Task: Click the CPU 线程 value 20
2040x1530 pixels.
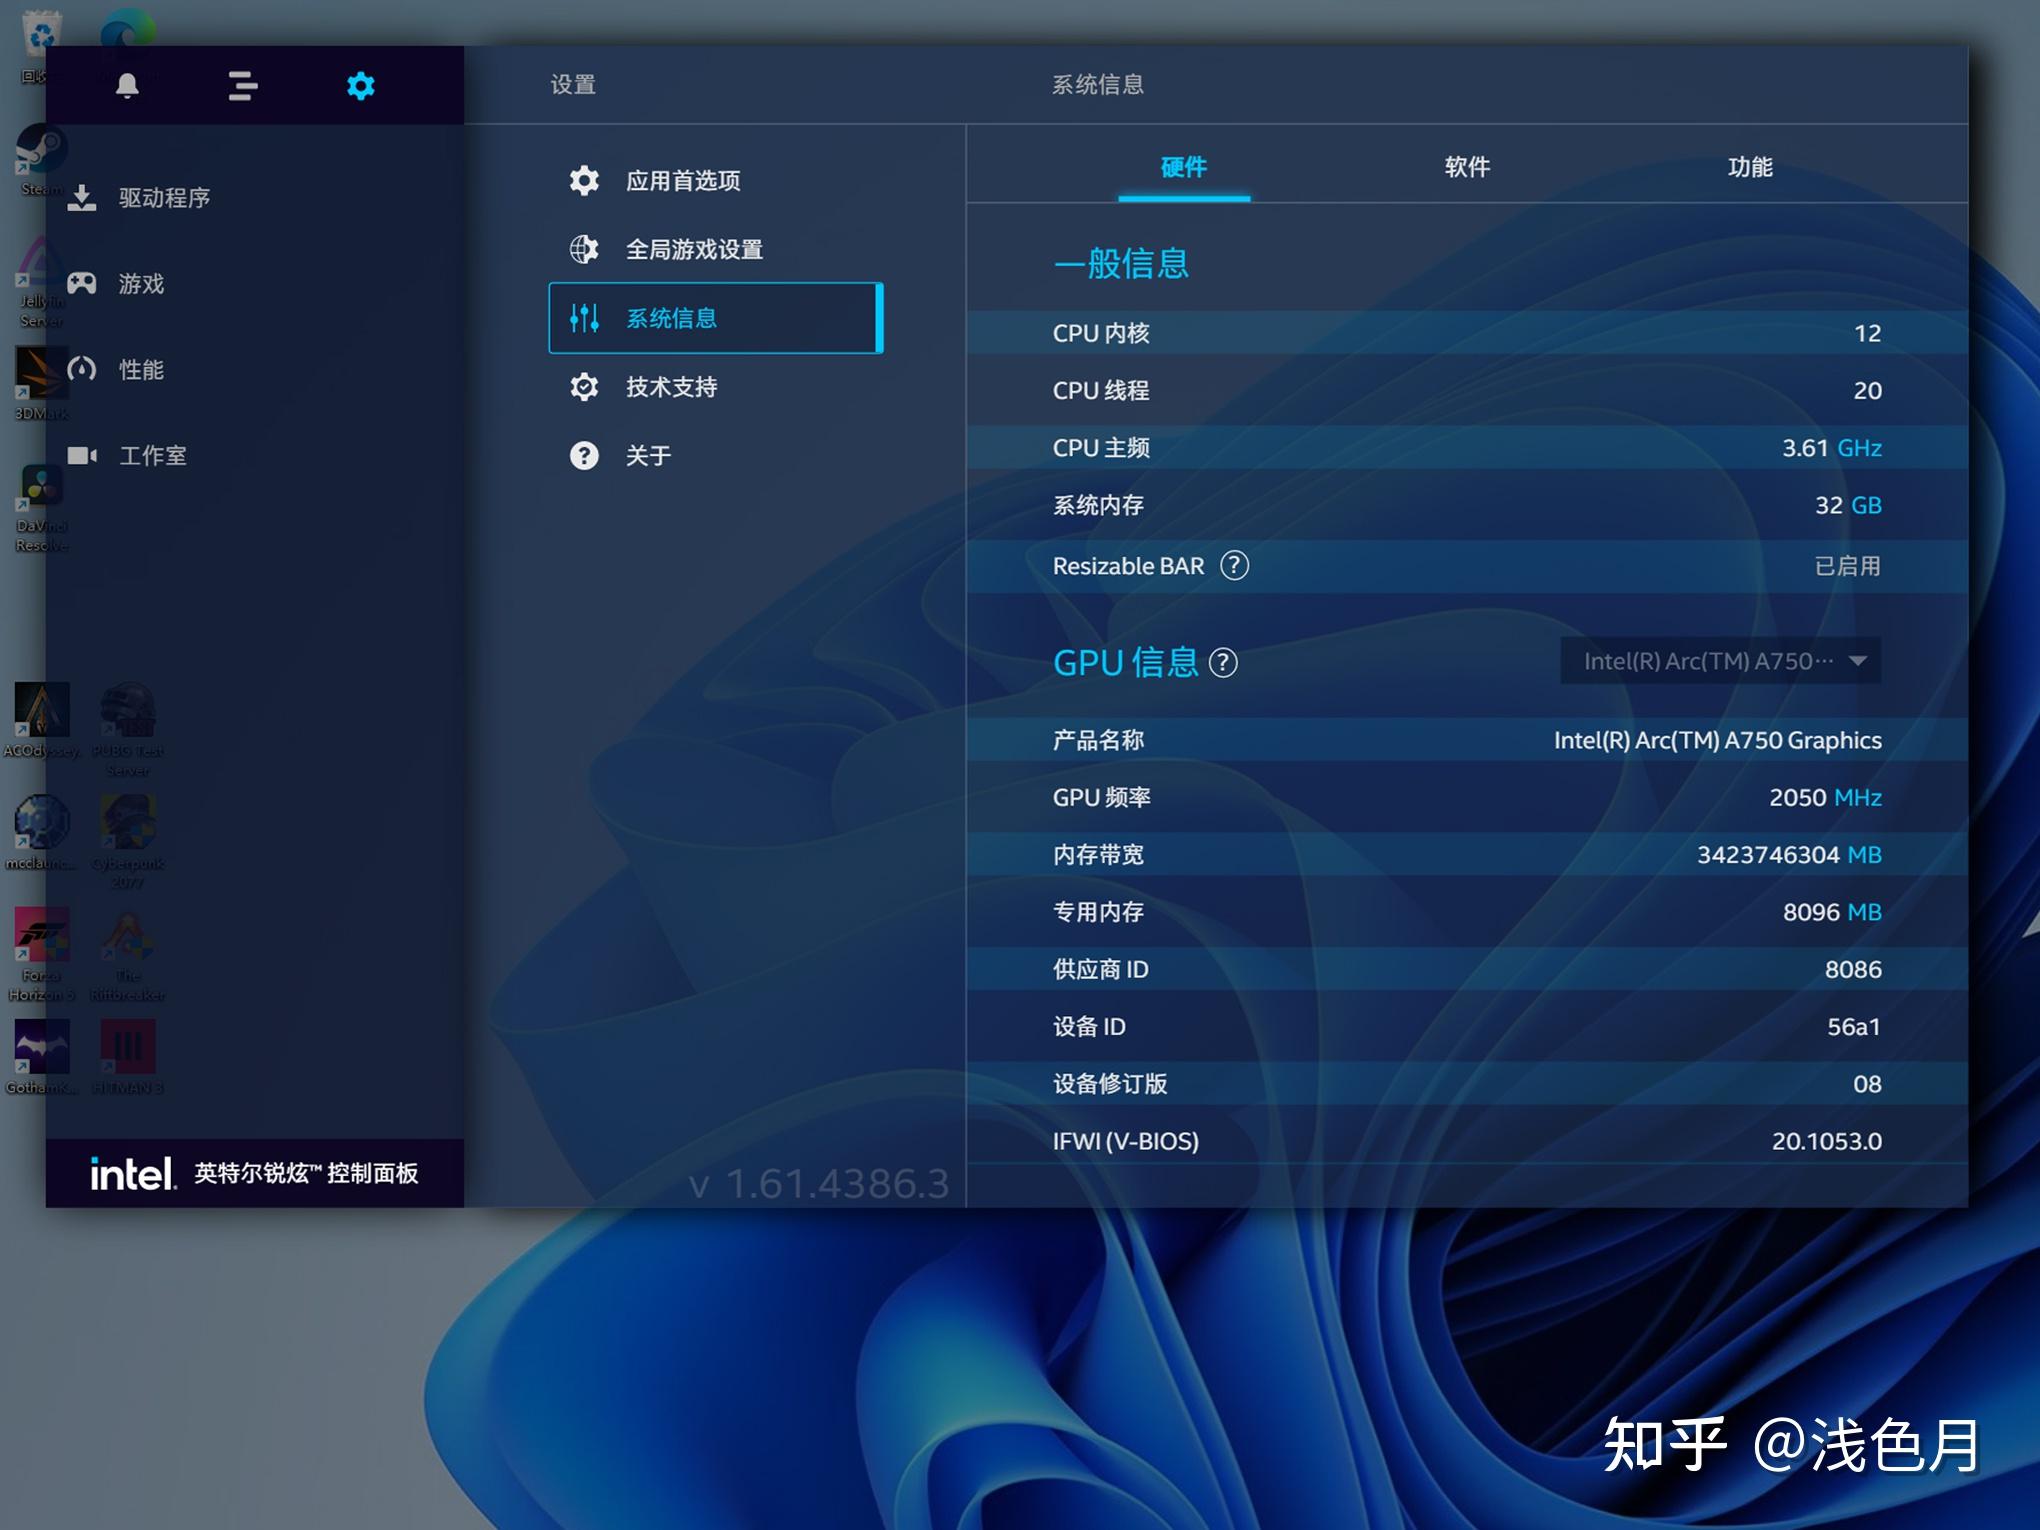Action: (x=1867, y=391)
